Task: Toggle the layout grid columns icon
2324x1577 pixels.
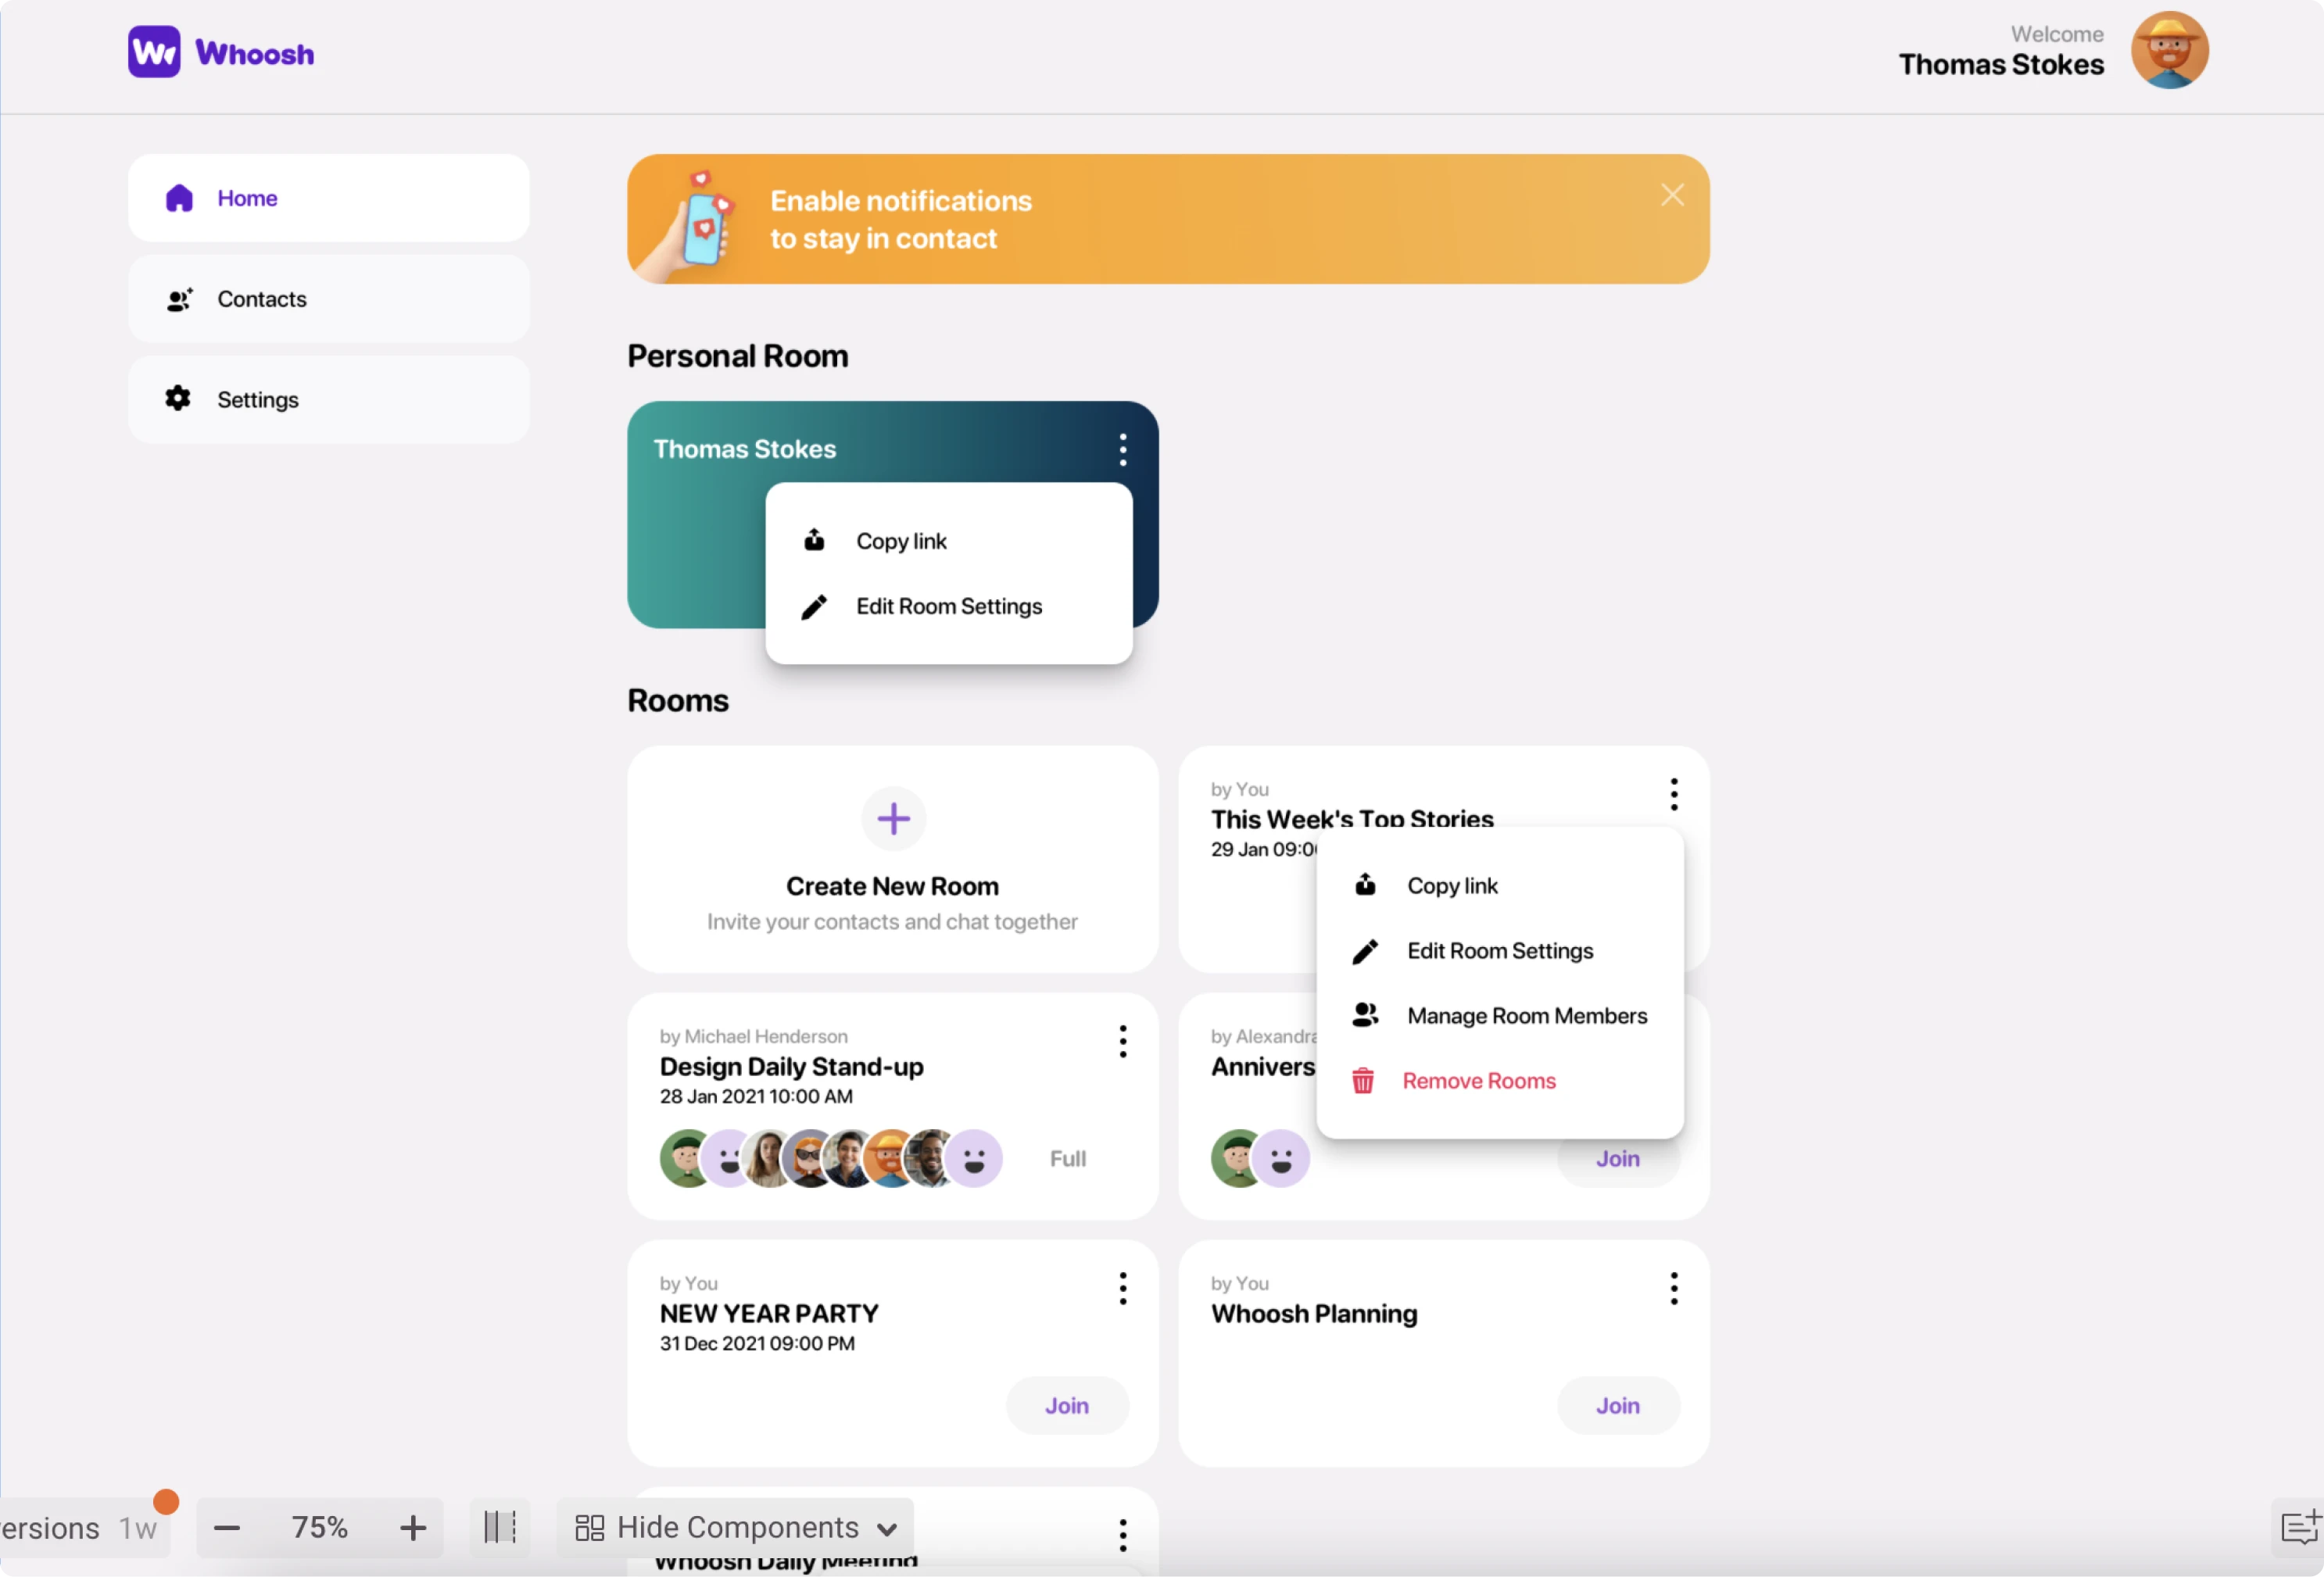Action: 499,1527
